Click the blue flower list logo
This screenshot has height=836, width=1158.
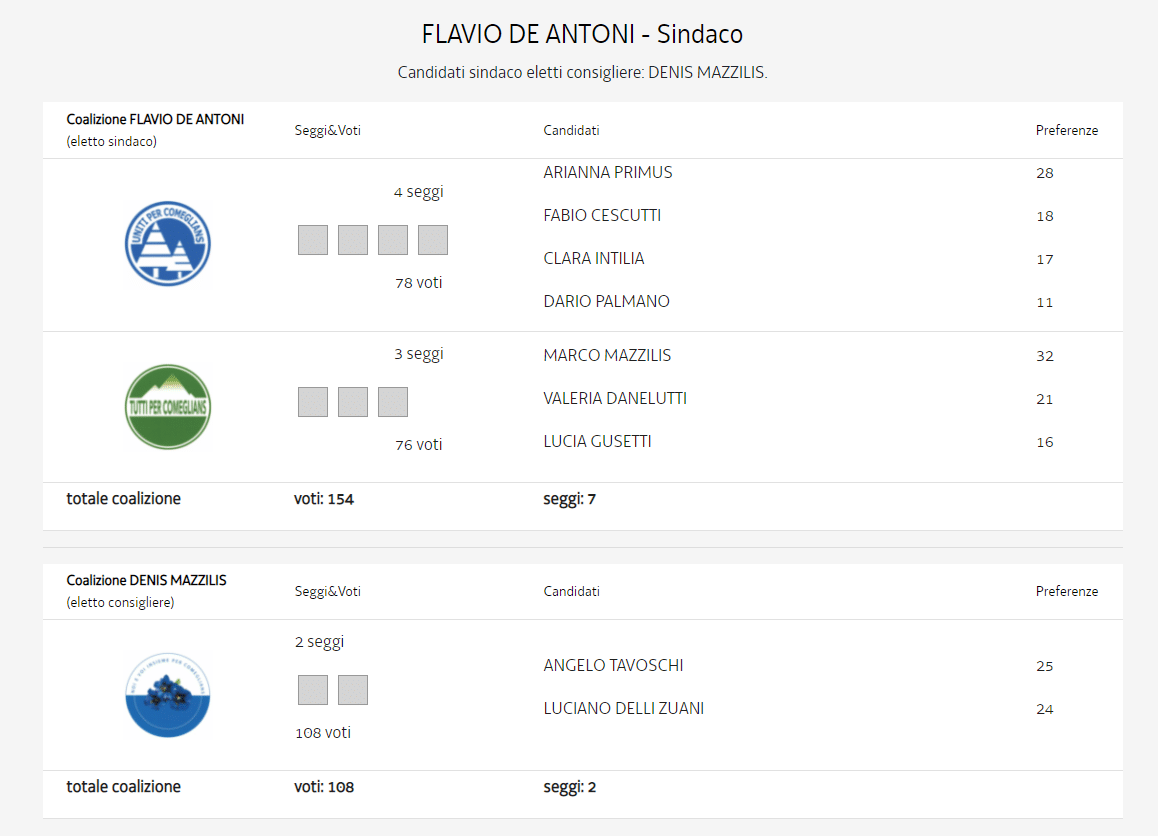(x=168, y=695)
